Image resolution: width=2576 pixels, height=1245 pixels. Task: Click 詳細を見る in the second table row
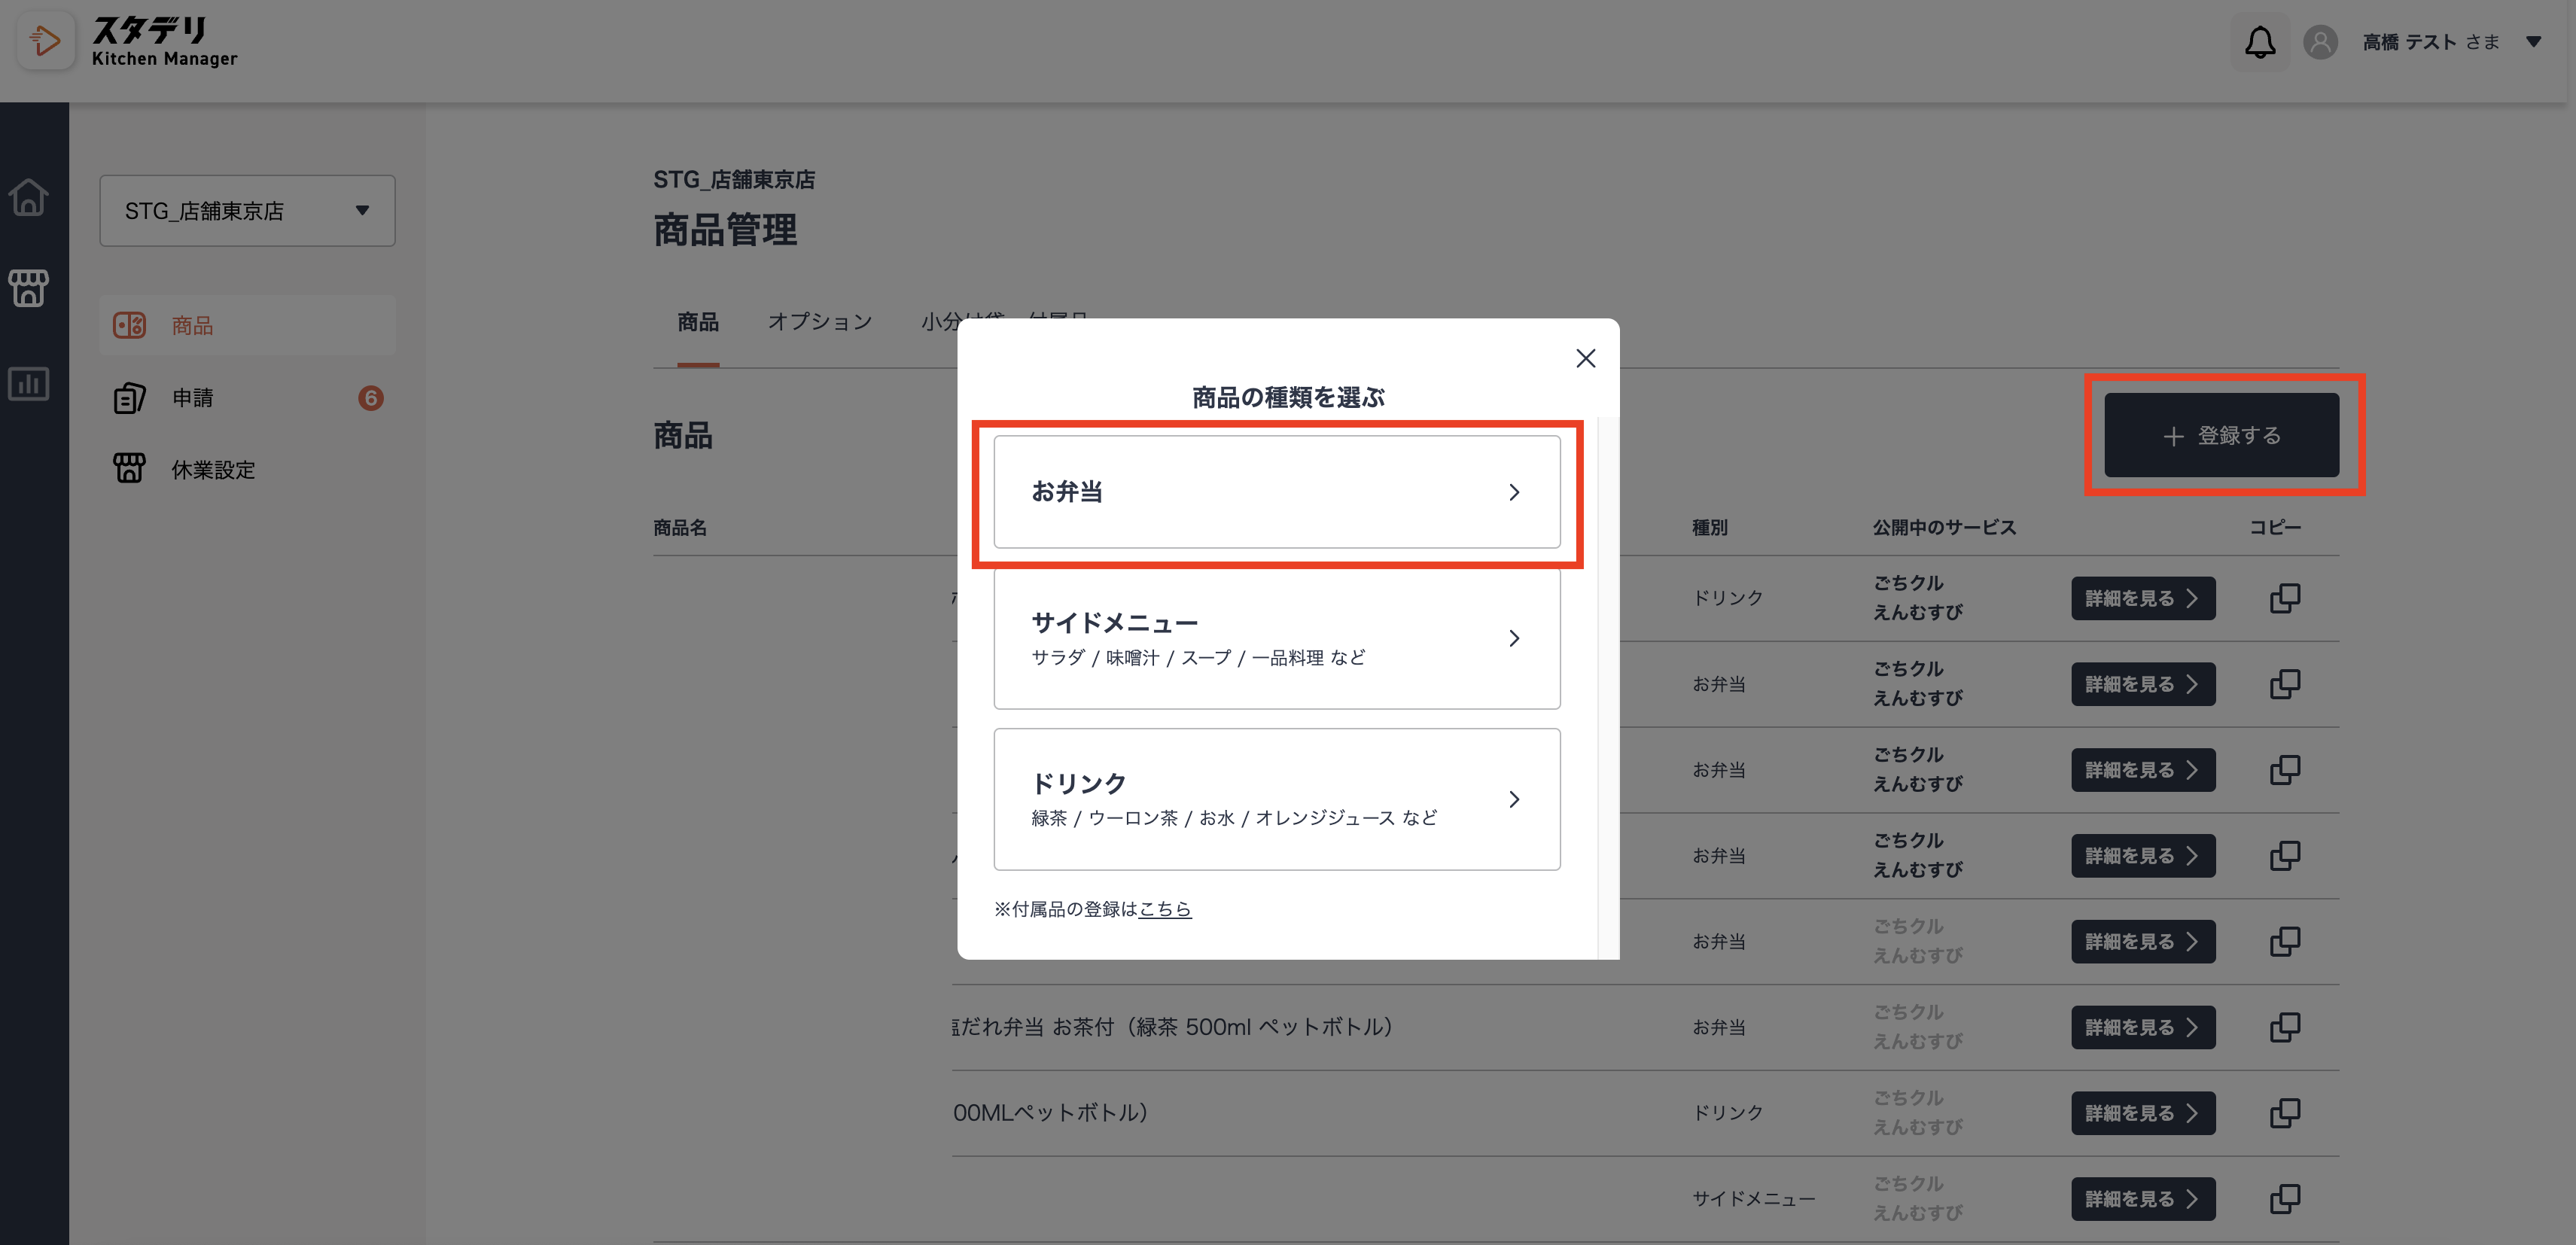[2142, 684]
